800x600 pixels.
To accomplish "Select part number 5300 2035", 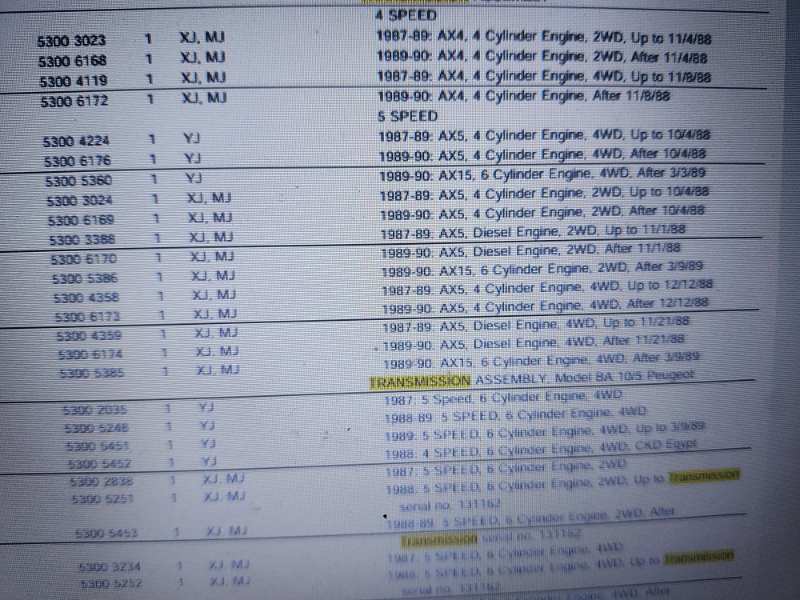I will (x=97, y=409).
